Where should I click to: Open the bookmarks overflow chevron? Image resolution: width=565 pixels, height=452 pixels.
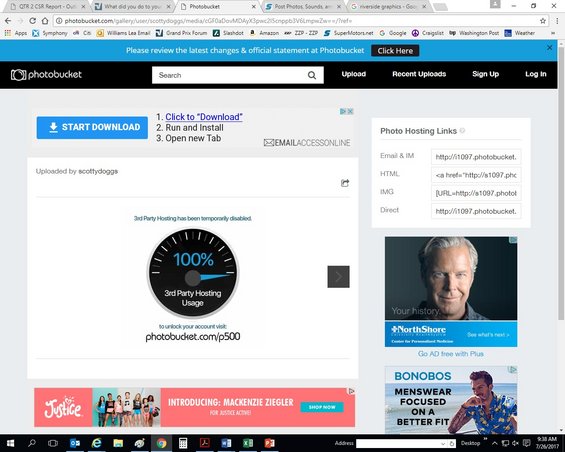click(553, 33)
